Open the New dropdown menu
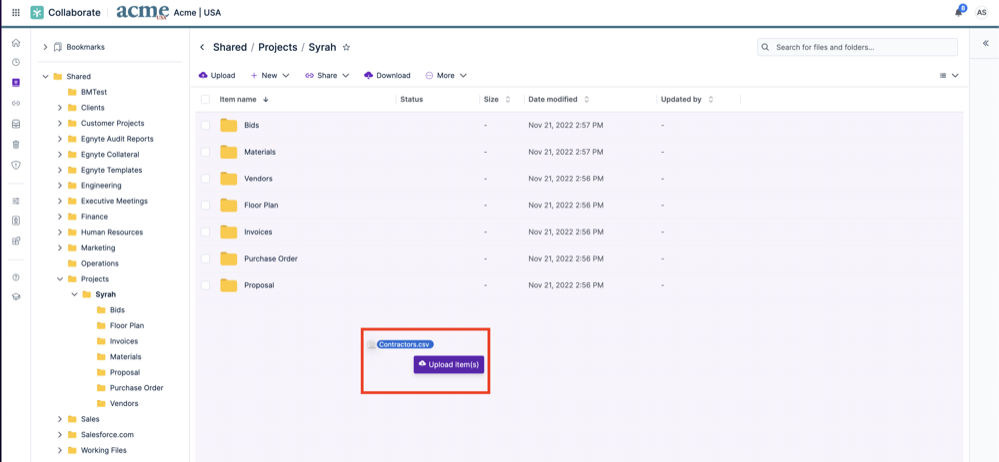 click(269, 75)
